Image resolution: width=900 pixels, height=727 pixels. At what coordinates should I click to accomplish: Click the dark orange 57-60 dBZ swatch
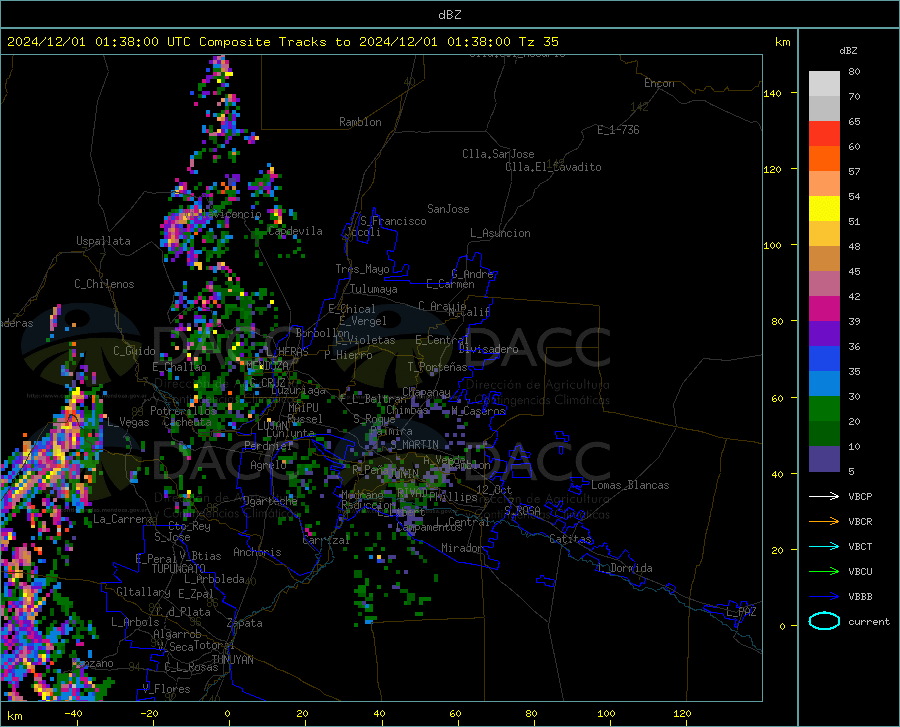click(x=824, y=159)
